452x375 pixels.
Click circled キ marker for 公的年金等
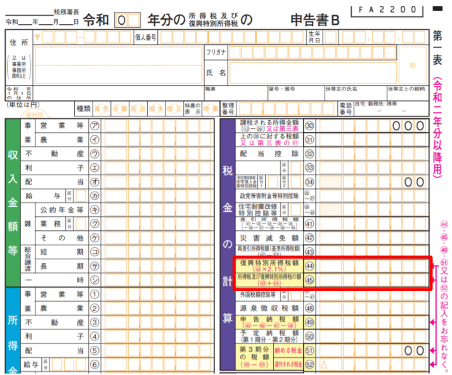(95, 210)
